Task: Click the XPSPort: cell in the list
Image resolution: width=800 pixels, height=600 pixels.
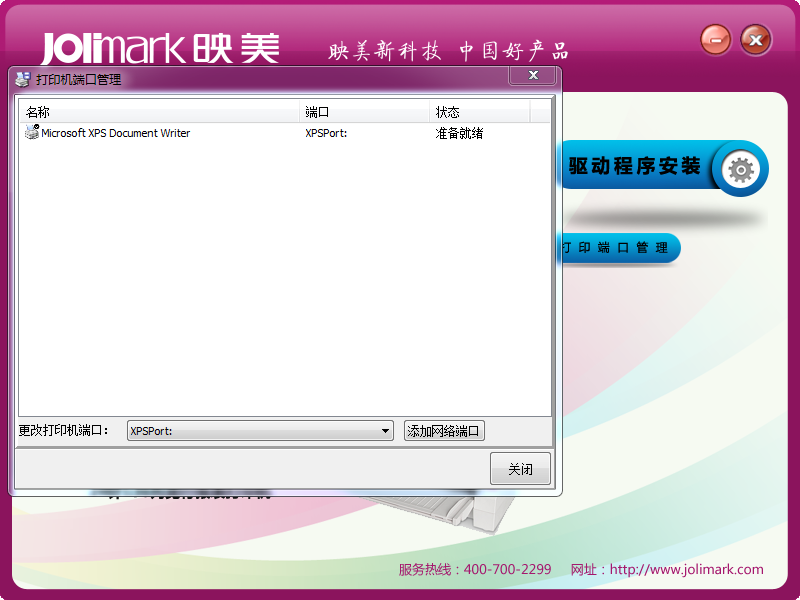Action: pos(326,133)
